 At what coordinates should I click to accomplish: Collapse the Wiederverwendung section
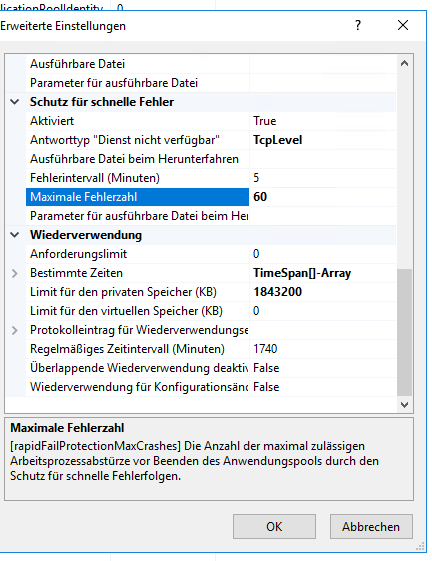[x=15, y=235]
